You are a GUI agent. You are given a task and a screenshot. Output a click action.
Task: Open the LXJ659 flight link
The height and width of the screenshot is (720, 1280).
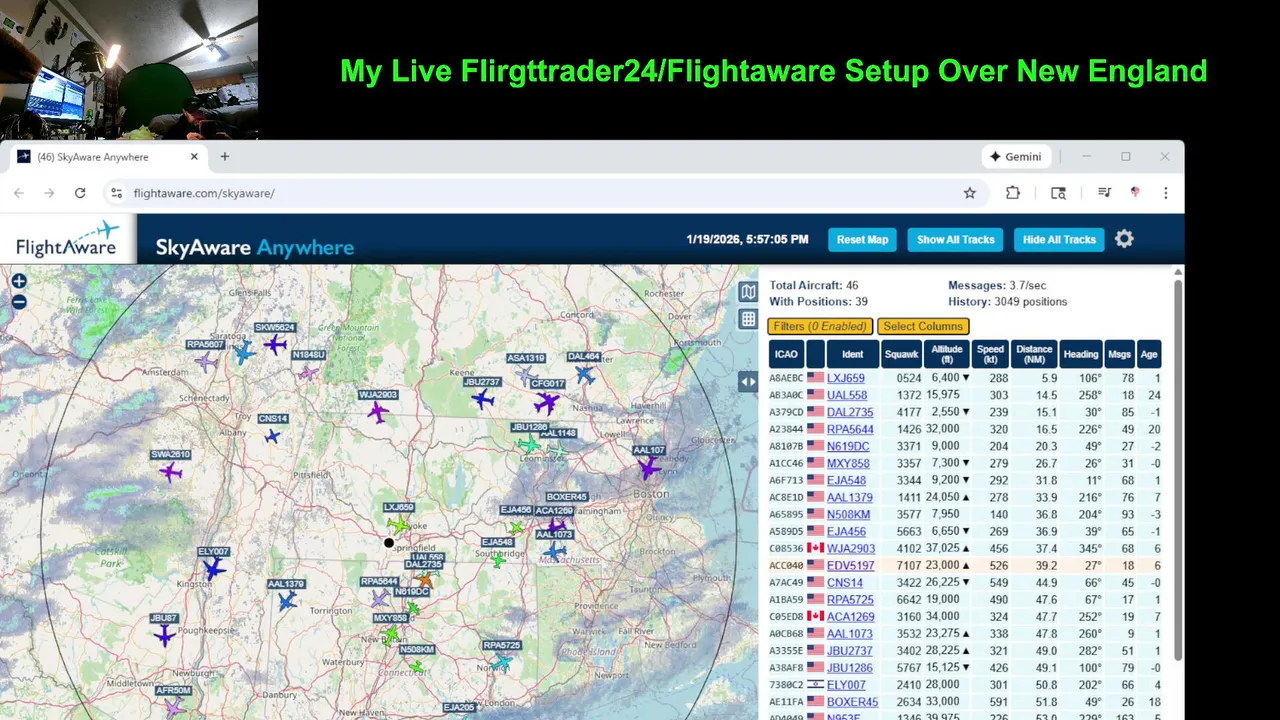pos(846,379)
